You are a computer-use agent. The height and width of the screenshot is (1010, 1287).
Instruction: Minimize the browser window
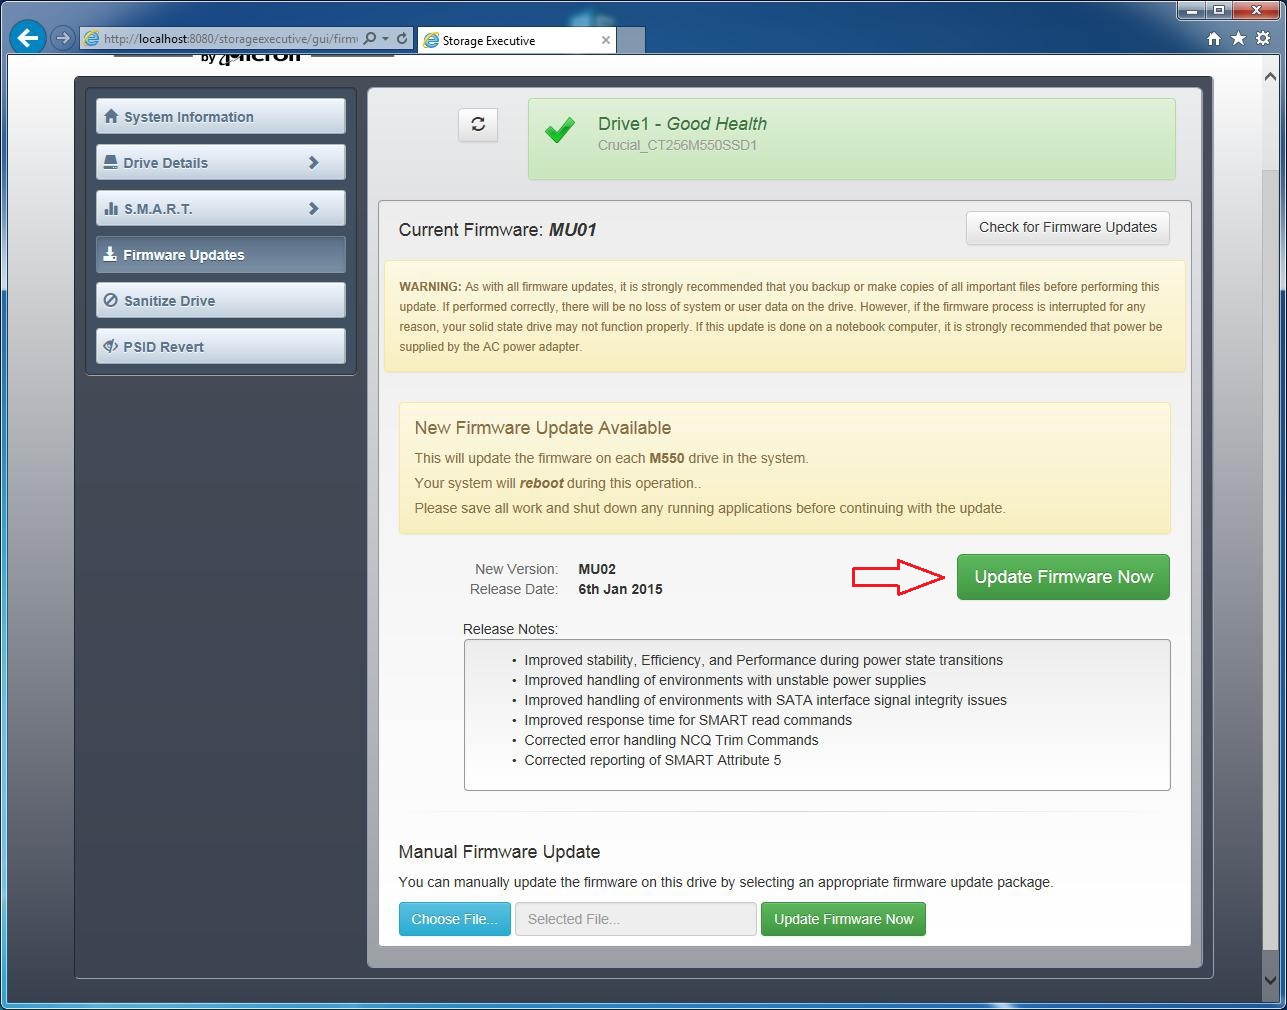pyautogui.click(x=1192, y=10)
